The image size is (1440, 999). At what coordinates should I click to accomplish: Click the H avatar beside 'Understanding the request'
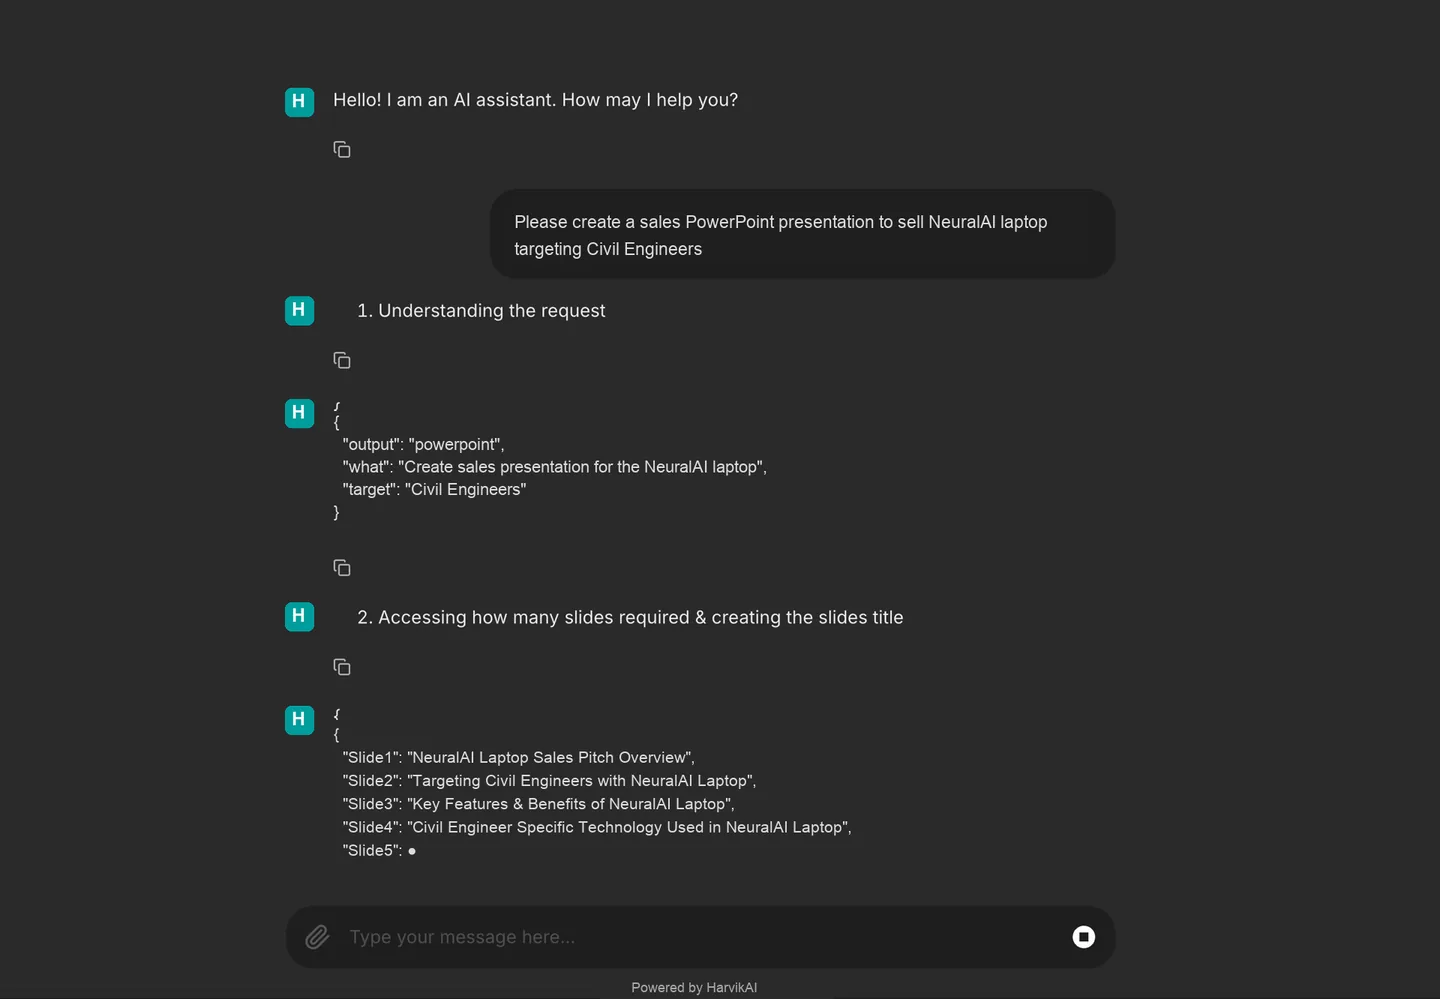pyautogui.click(x=299, y=311)
